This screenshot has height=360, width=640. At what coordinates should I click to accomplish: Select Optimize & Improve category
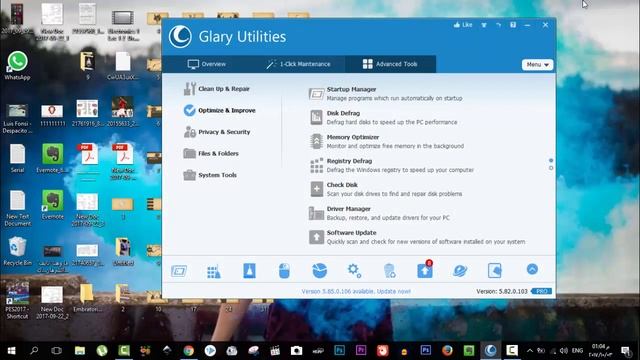tap(219, 110)
